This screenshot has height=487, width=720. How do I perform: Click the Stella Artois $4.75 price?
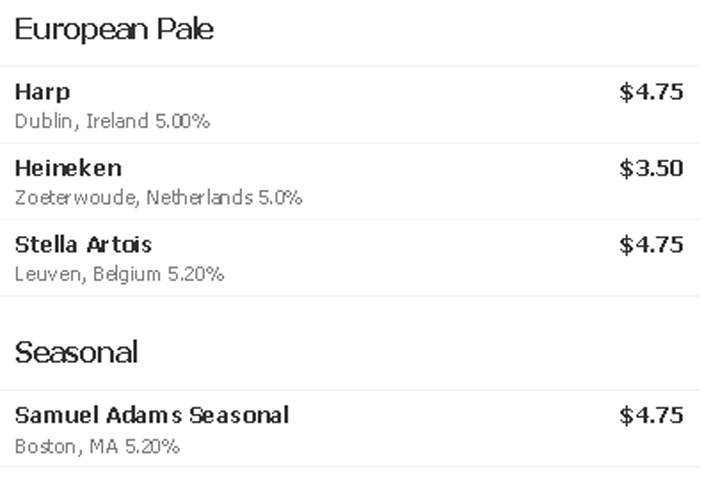click(652, 244)
